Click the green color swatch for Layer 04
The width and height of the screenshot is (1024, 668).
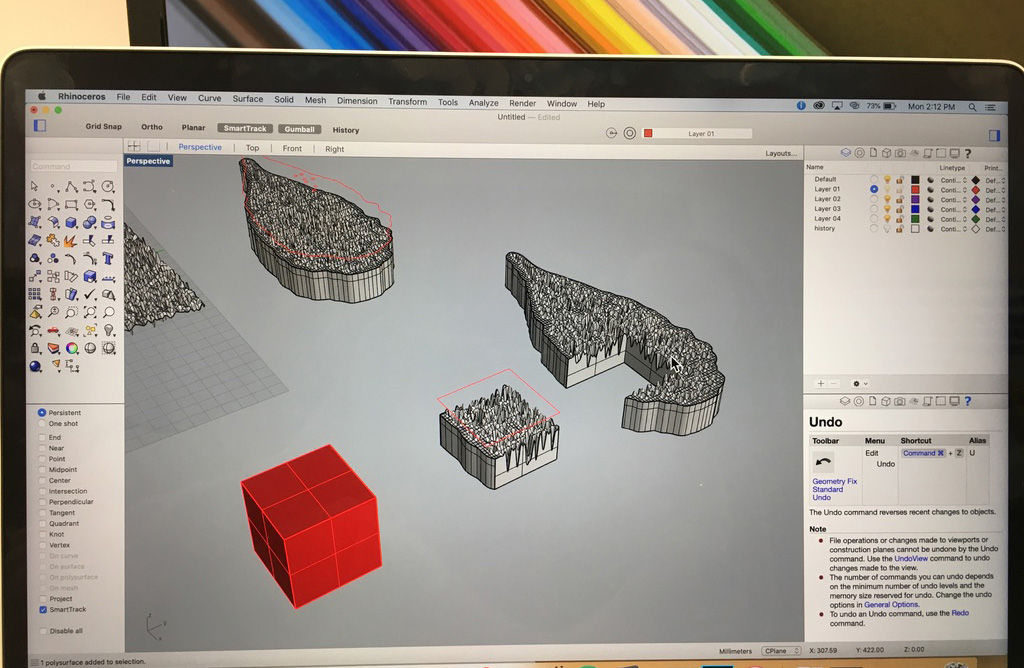coord(915,219)
